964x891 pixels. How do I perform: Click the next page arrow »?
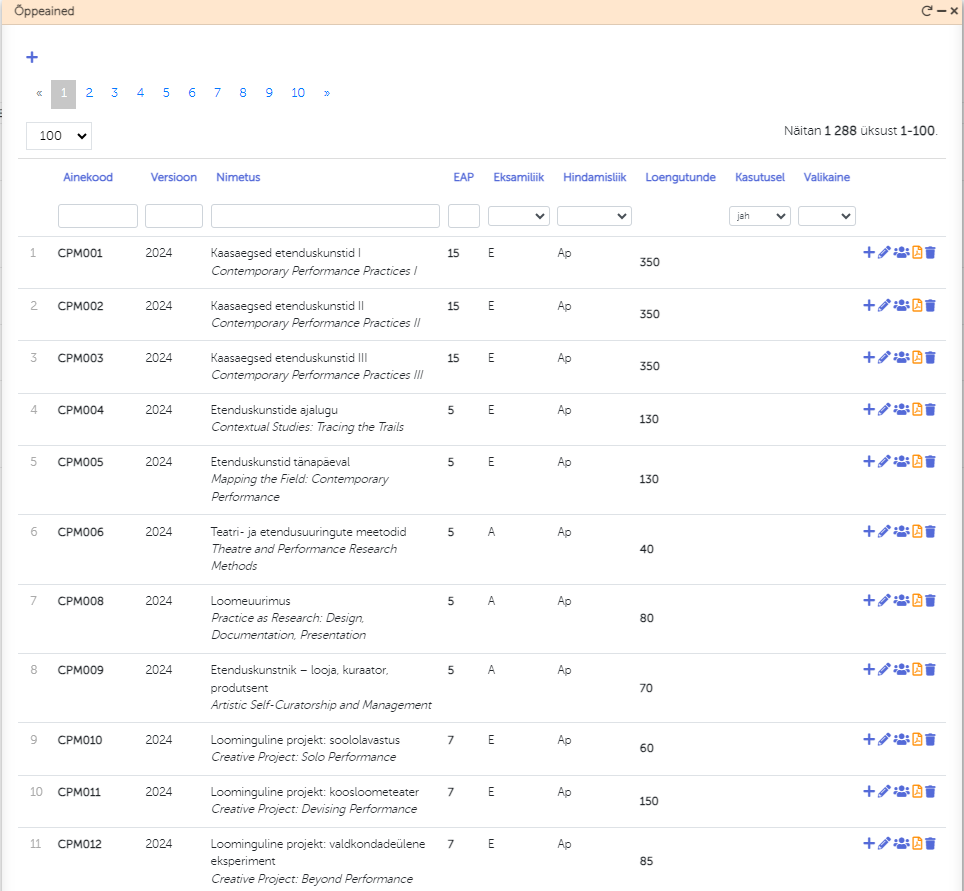327,93
